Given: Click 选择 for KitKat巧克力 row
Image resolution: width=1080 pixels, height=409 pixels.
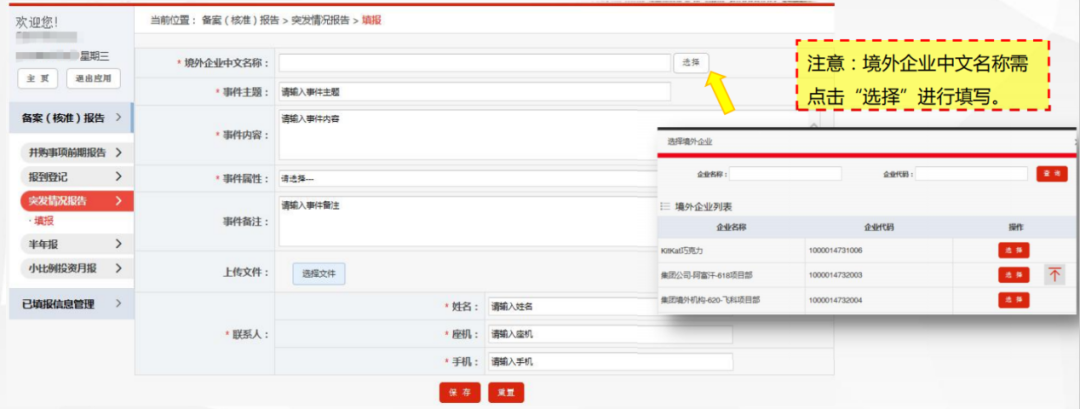Looking at the screenshot, I should click(1013, 250).
